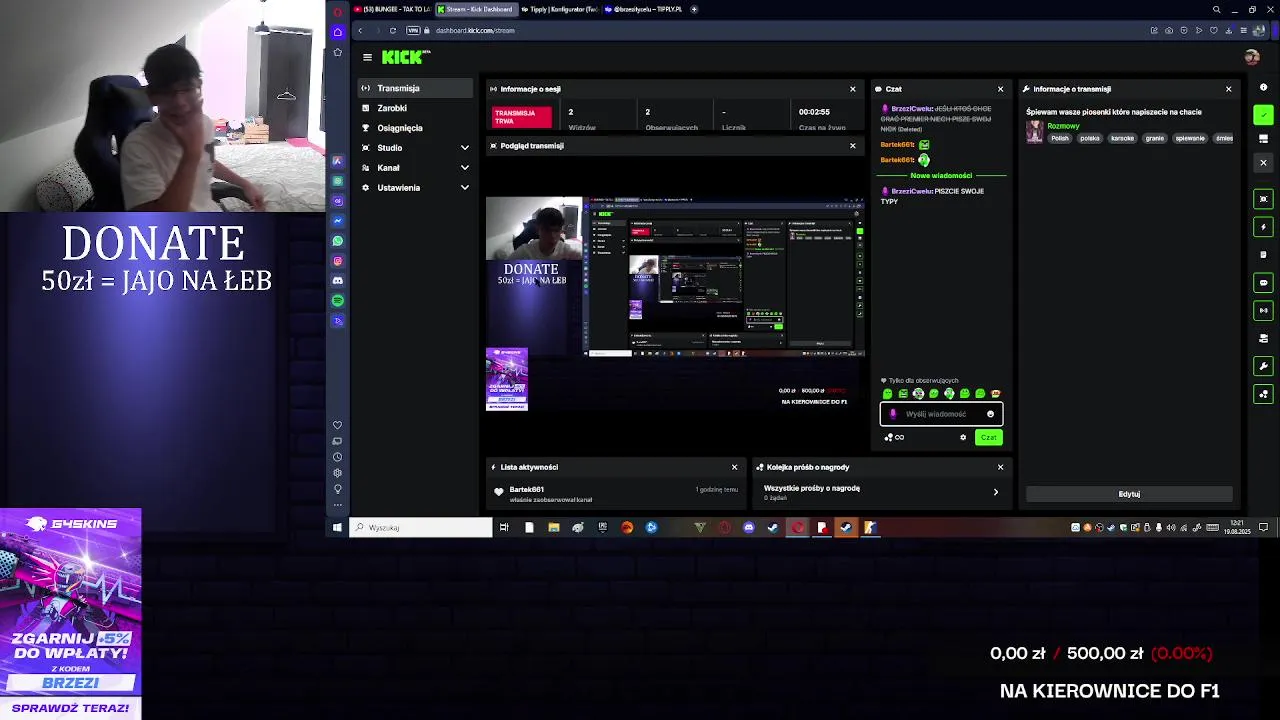The width and height of the screenshot is (1280, 720).
Task: Click the karaoke tag
Action: pyautogui.click(x=1122, y=138)
